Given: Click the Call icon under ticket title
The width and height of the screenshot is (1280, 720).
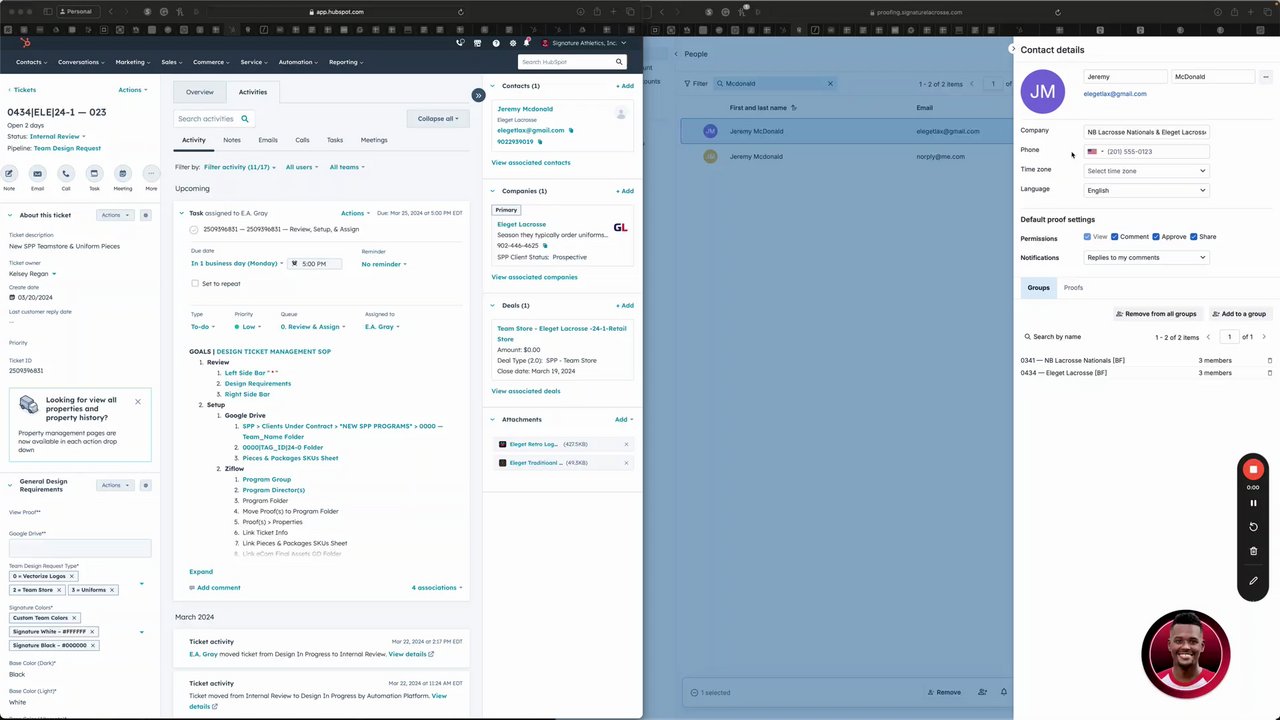Looking at the screenshot, I should [66, 173].
